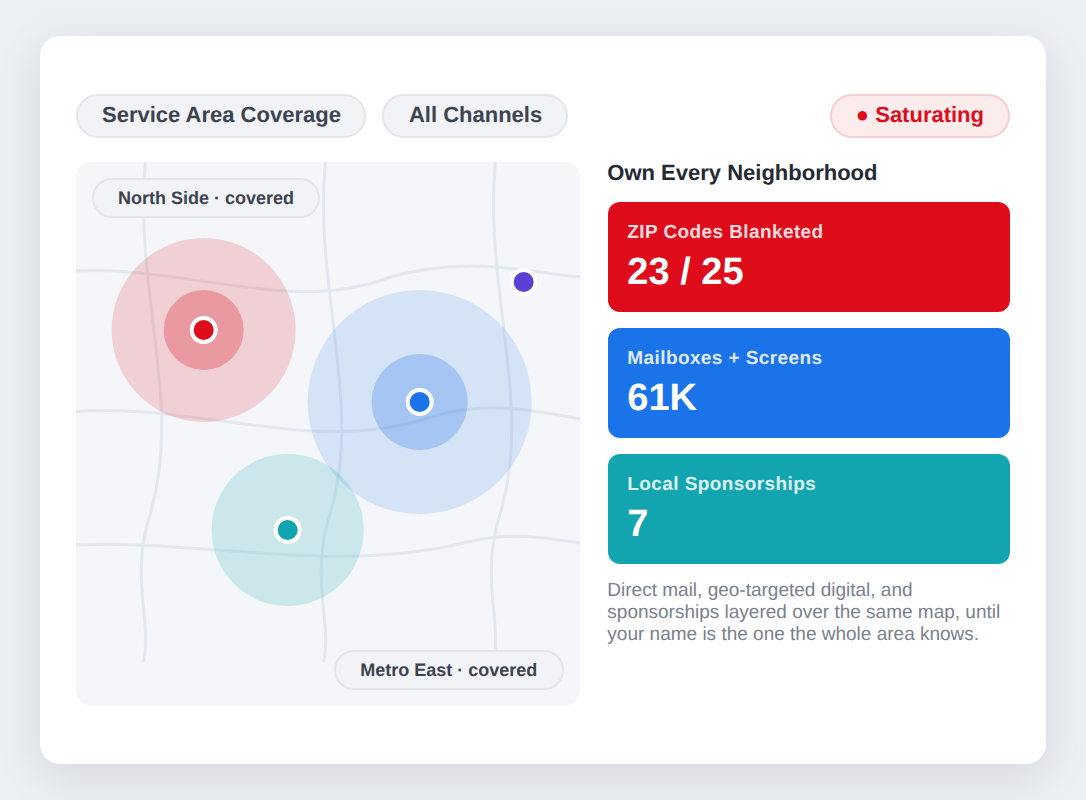Screen dimensions: 1086x800
Task: Click the North Side covered label
Action: [206, 198]
